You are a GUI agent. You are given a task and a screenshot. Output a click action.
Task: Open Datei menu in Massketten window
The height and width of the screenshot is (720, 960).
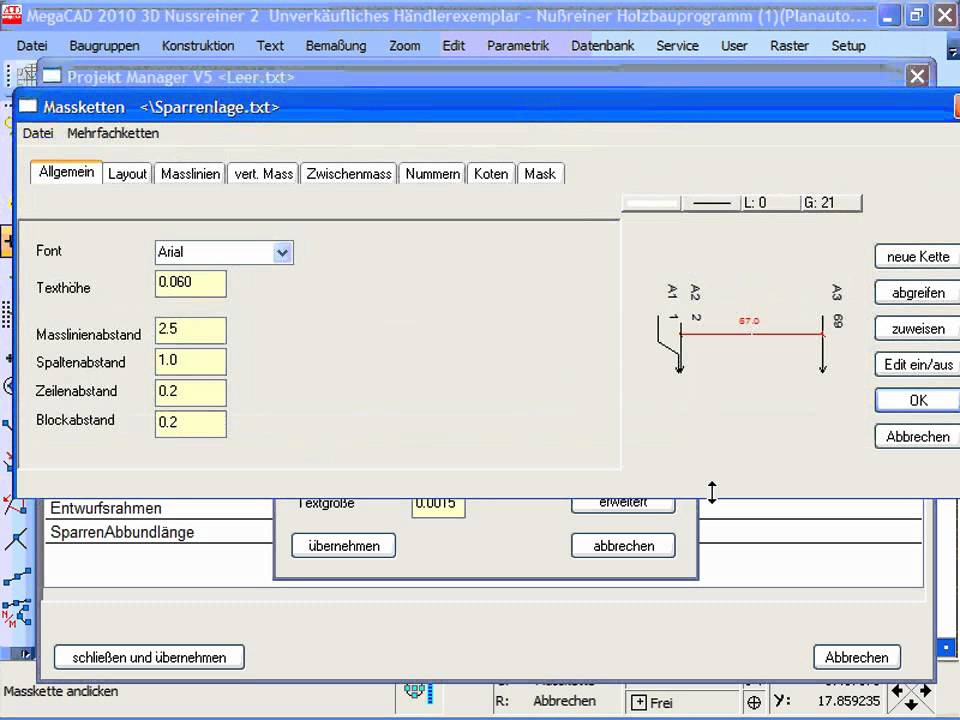[38, 133]
